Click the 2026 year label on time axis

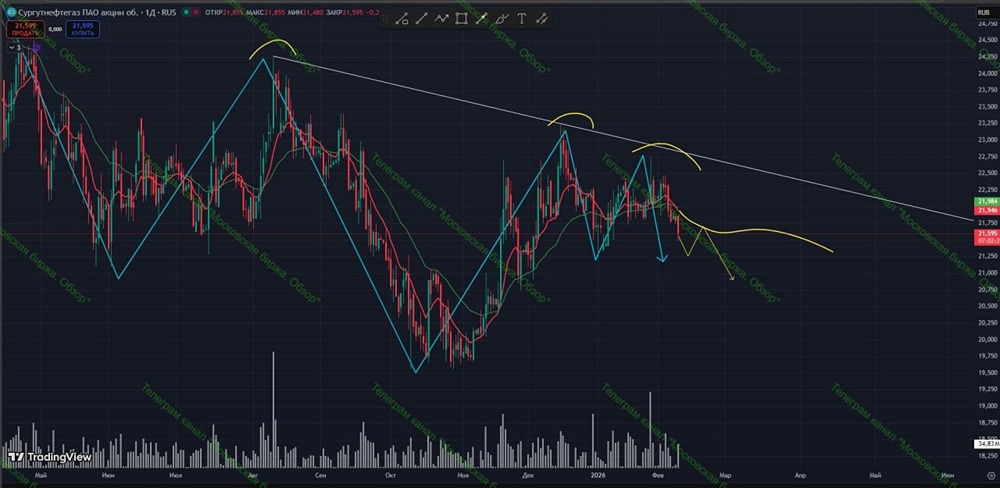point(598,475)
